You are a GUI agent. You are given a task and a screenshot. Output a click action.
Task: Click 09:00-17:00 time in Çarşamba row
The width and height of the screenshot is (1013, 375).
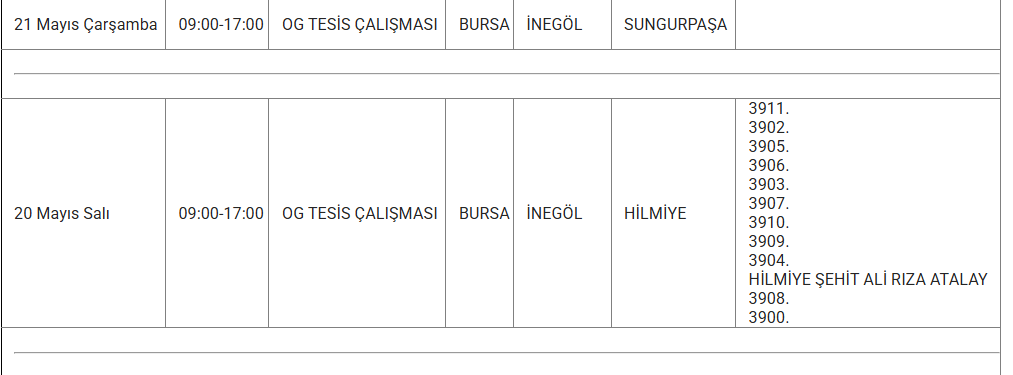[221, 25]
